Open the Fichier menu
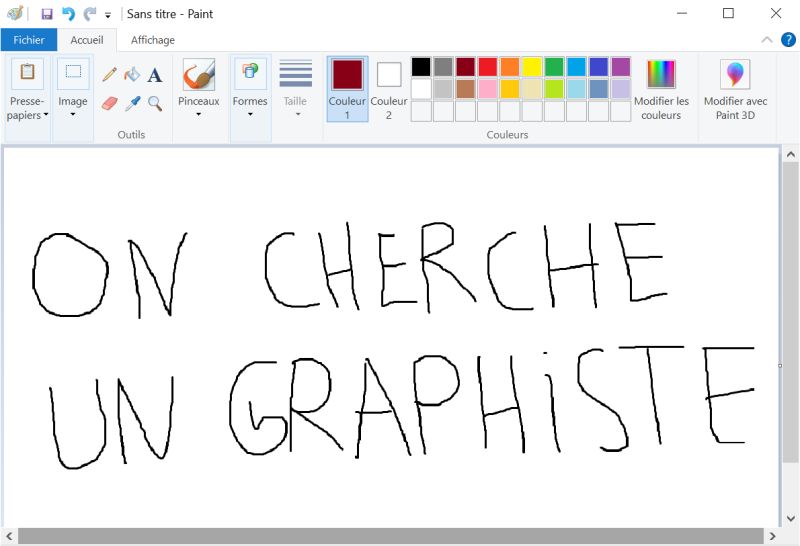Screen dimensions: 800x546 coord(29,40)
